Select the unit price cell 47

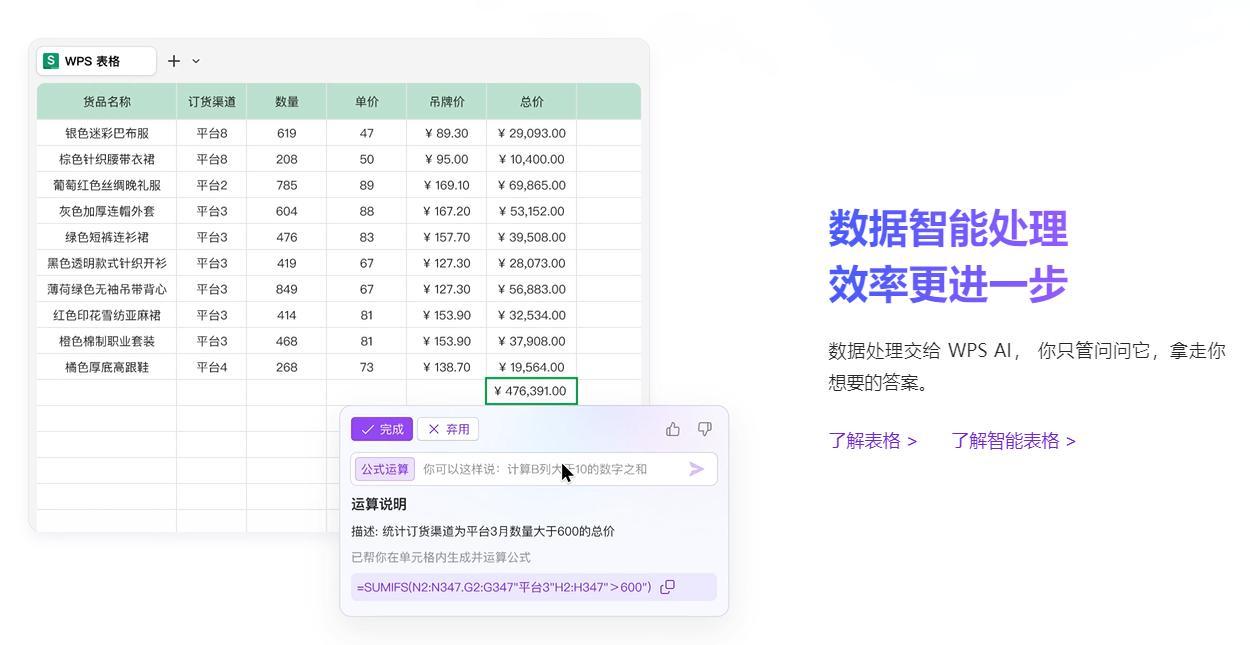[x=367, y=133]
